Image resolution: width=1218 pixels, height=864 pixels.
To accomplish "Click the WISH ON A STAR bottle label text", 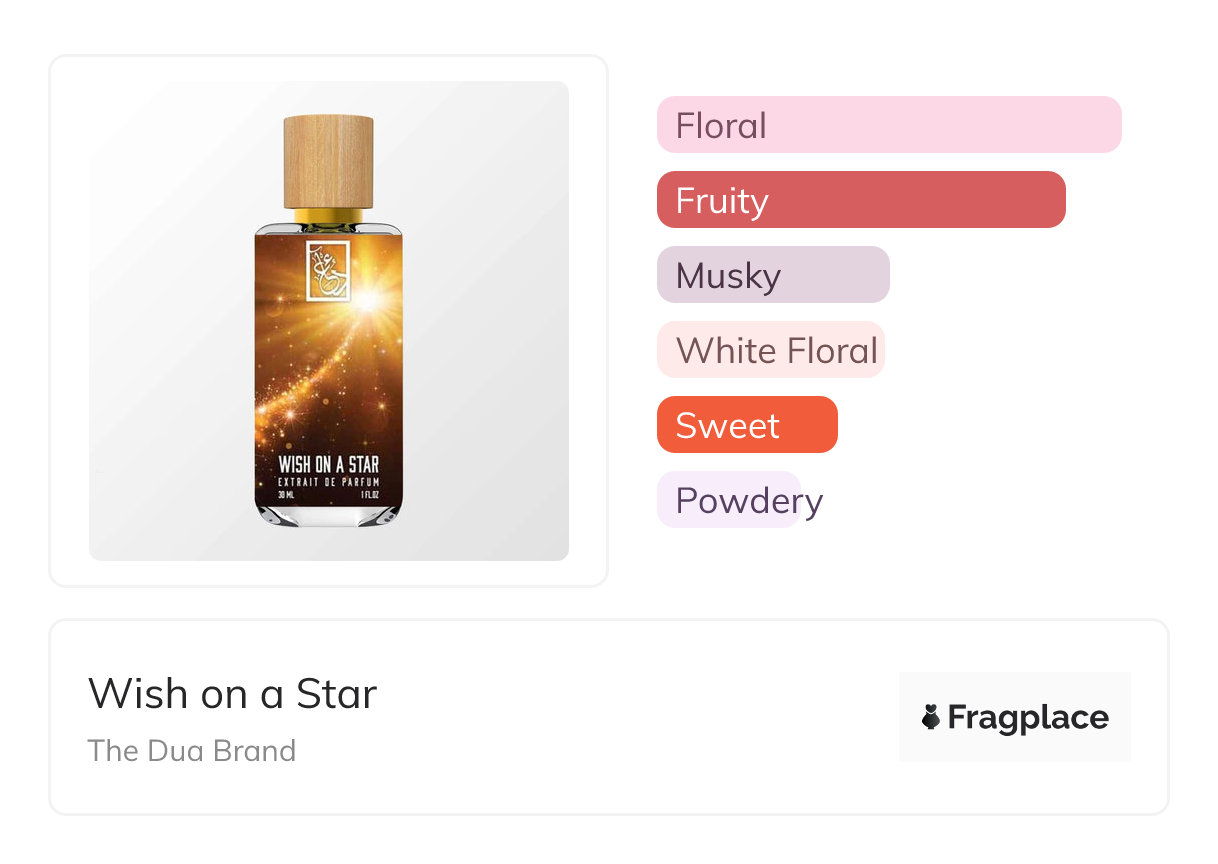I will click(328, 465).
